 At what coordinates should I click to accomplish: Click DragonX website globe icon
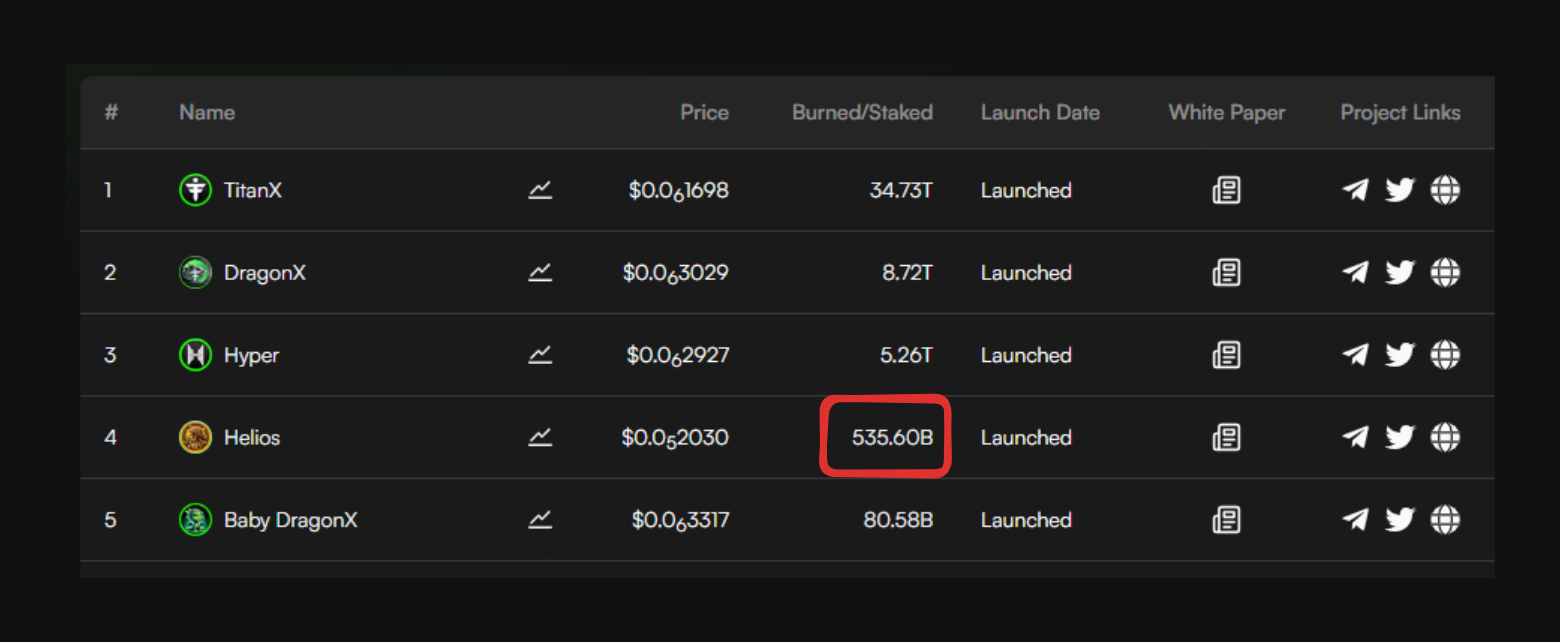[x=1445, y=272]
